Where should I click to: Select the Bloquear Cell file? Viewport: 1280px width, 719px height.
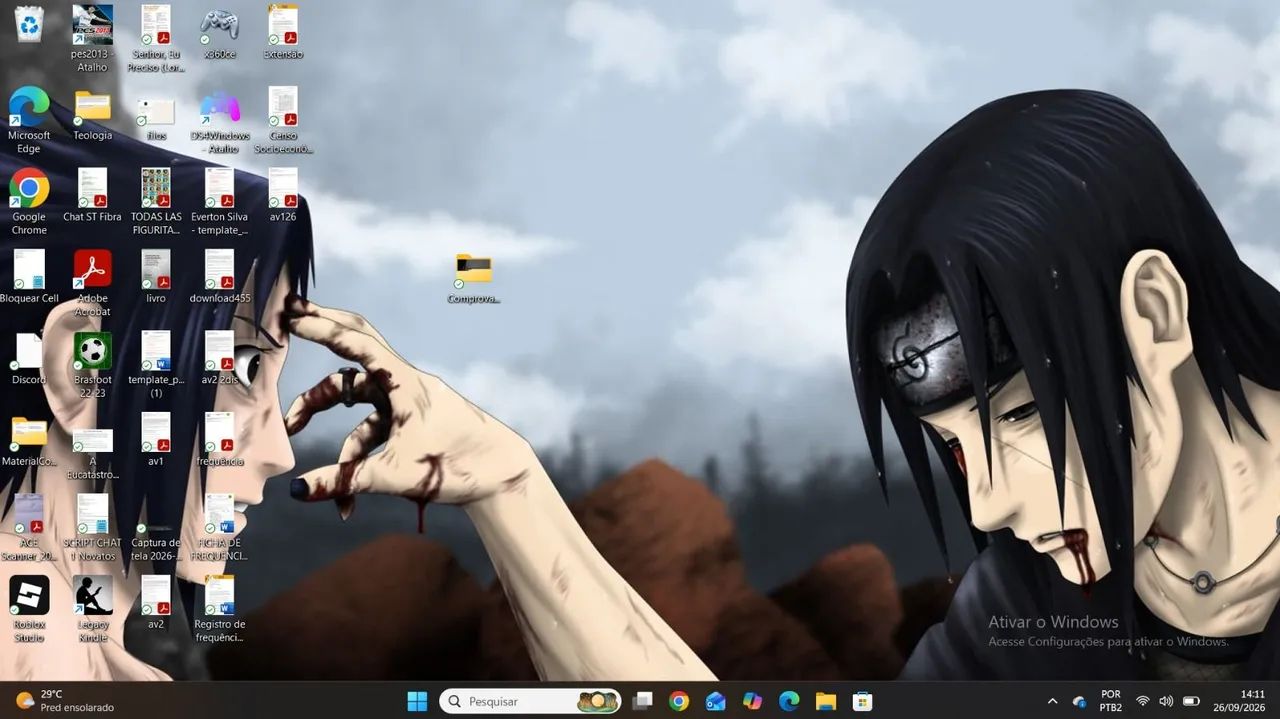(x=29, y=277)
